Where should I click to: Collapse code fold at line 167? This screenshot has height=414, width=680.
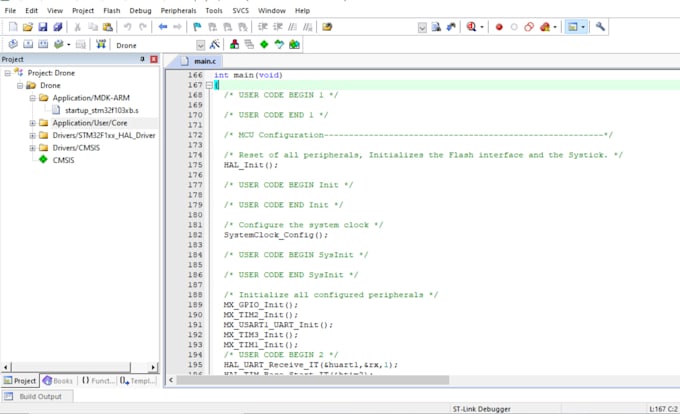click(209, 85)
